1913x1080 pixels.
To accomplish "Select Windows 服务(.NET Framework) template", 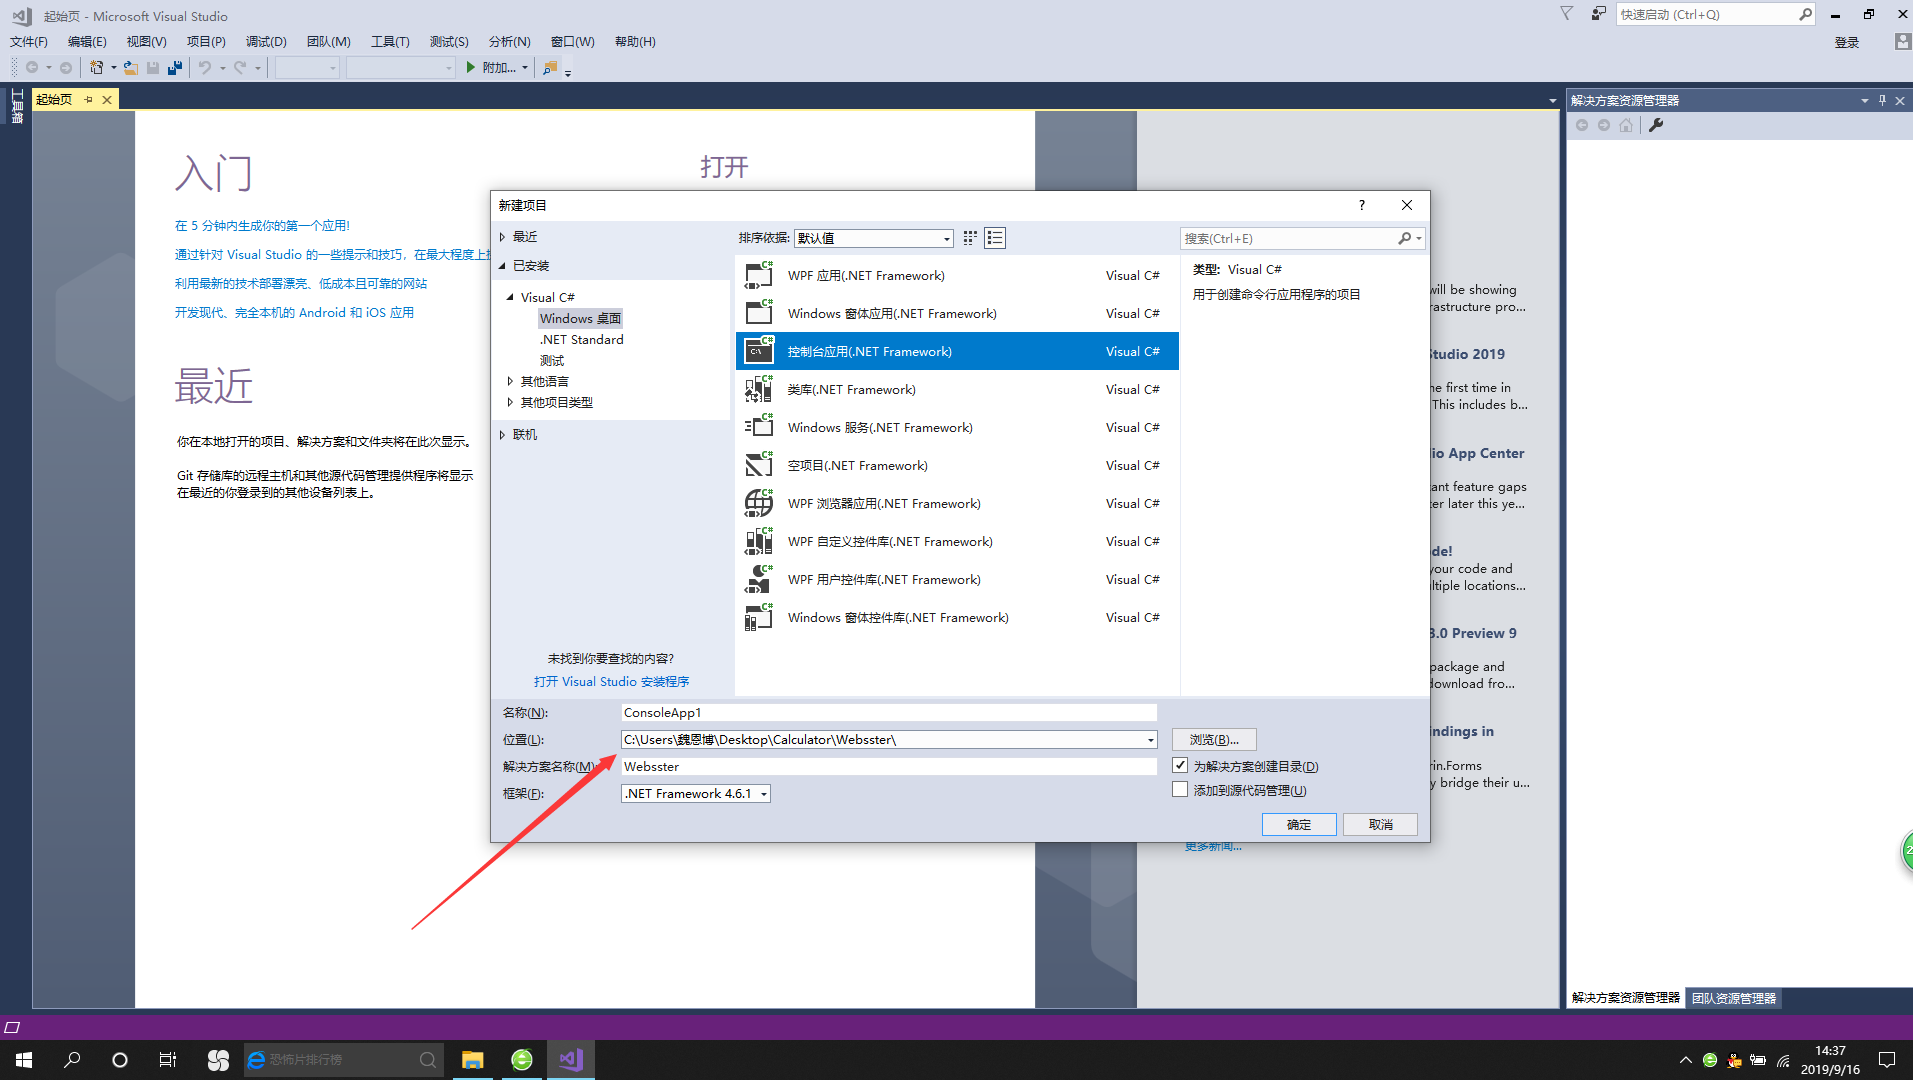I will [957, 427].
